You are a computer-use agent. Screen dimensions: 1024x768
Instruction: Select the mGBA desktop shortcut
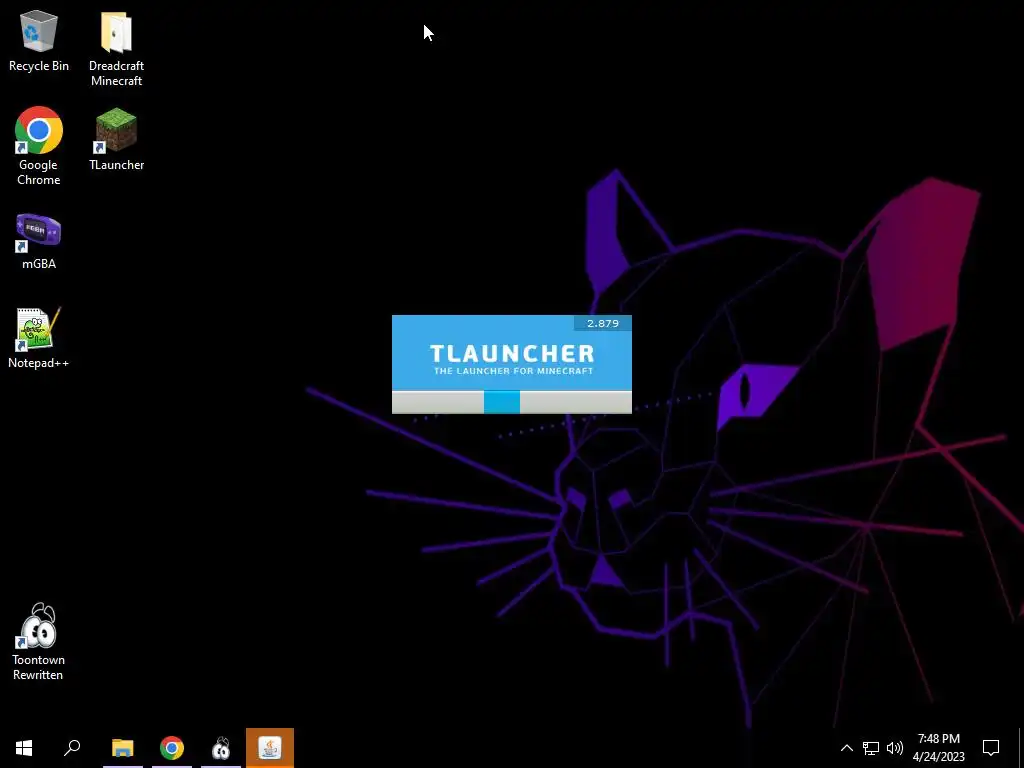coord(39,242)
